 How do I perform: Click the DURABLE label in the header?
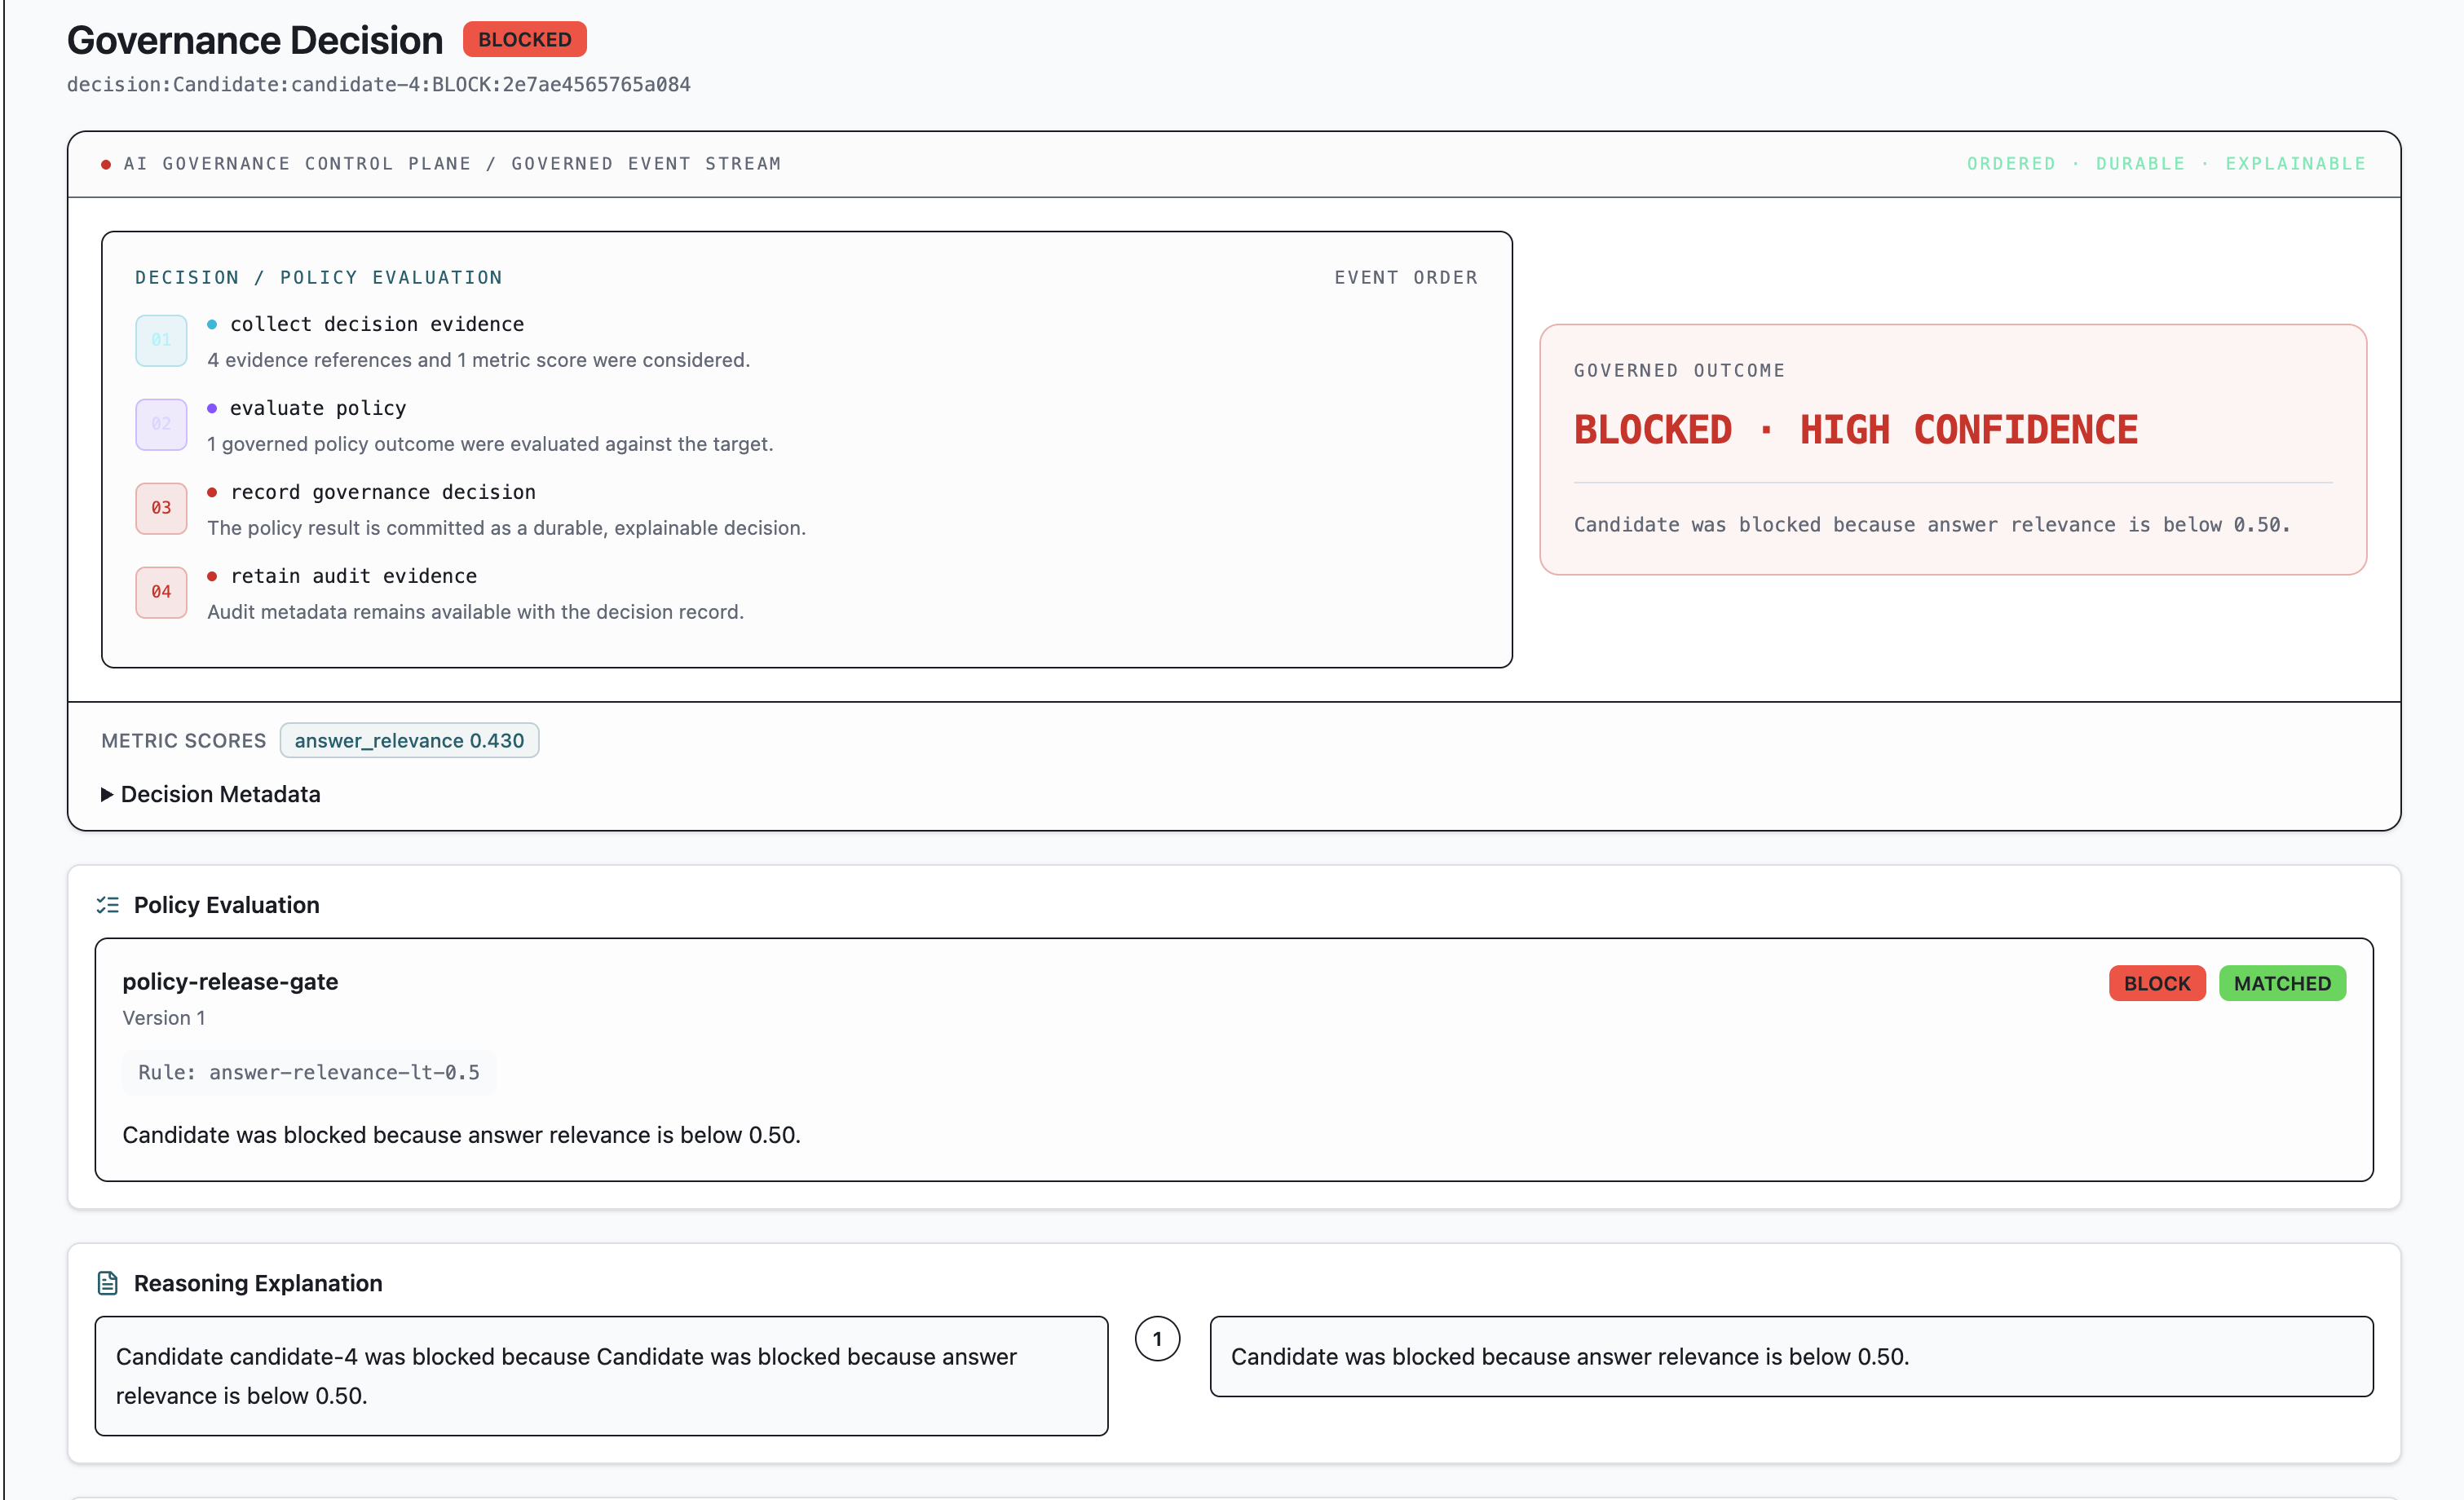pos(2140,163)
